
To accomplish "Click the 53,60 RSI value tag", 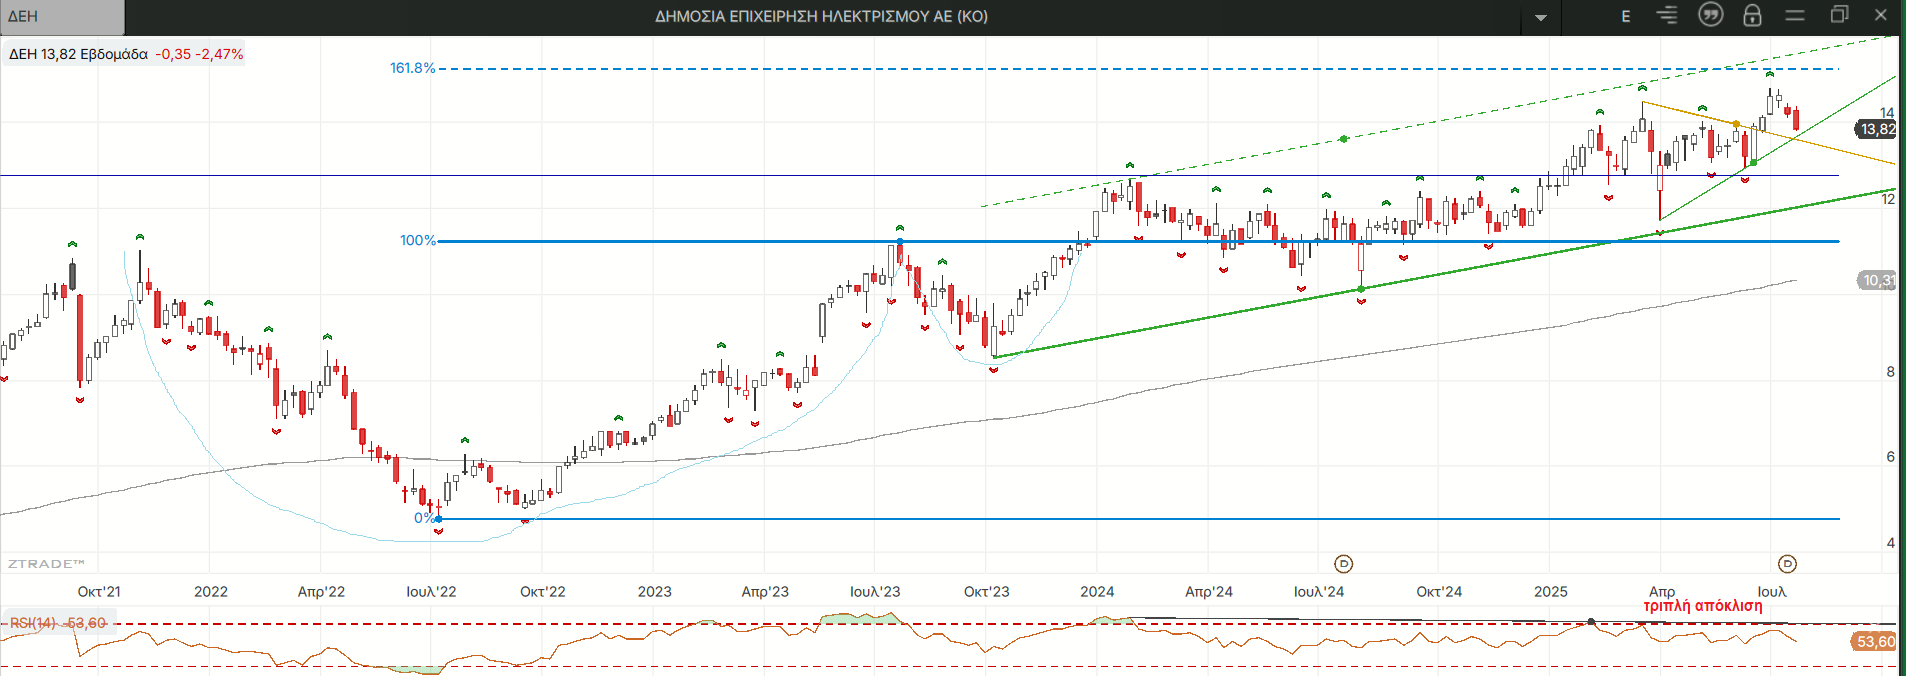I will pyautogui.click(x=1875, y=642).
